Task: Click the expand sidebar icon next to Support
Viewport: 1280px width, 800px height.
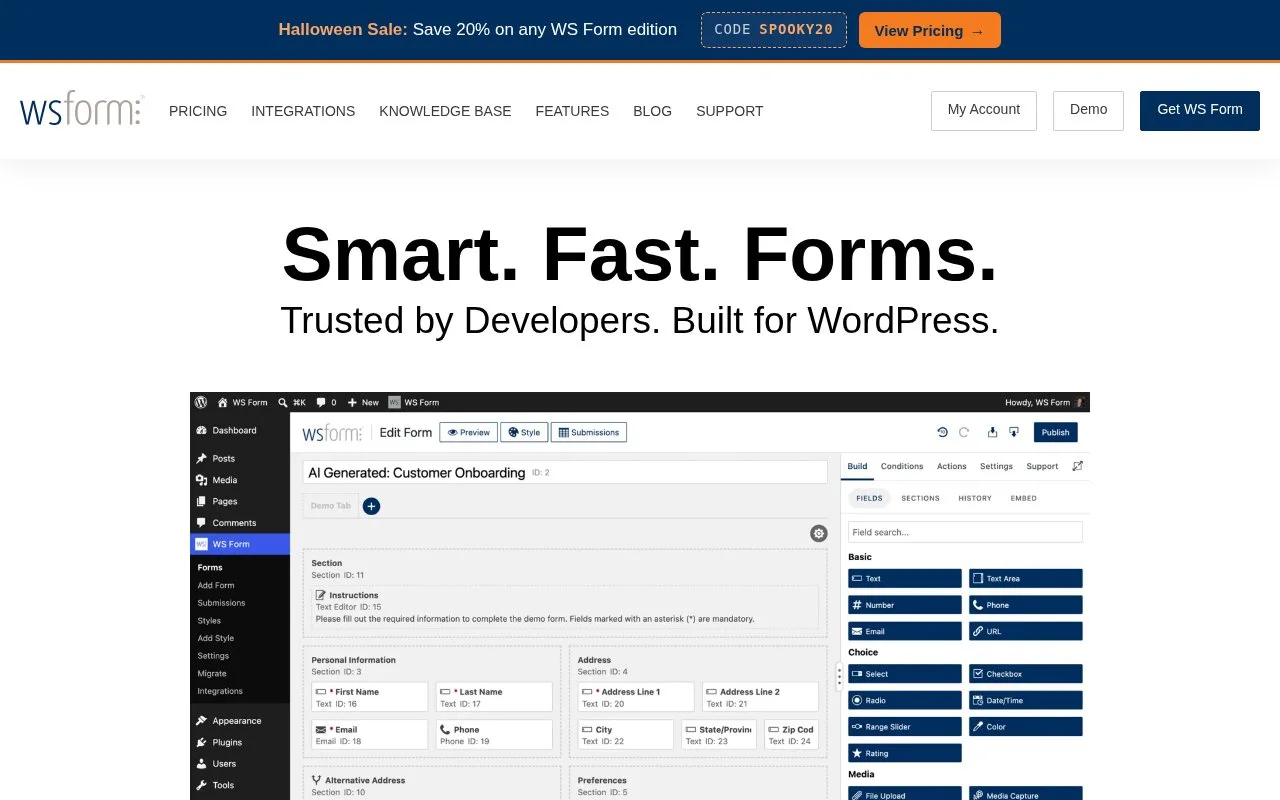Action: click(1077, 466)
